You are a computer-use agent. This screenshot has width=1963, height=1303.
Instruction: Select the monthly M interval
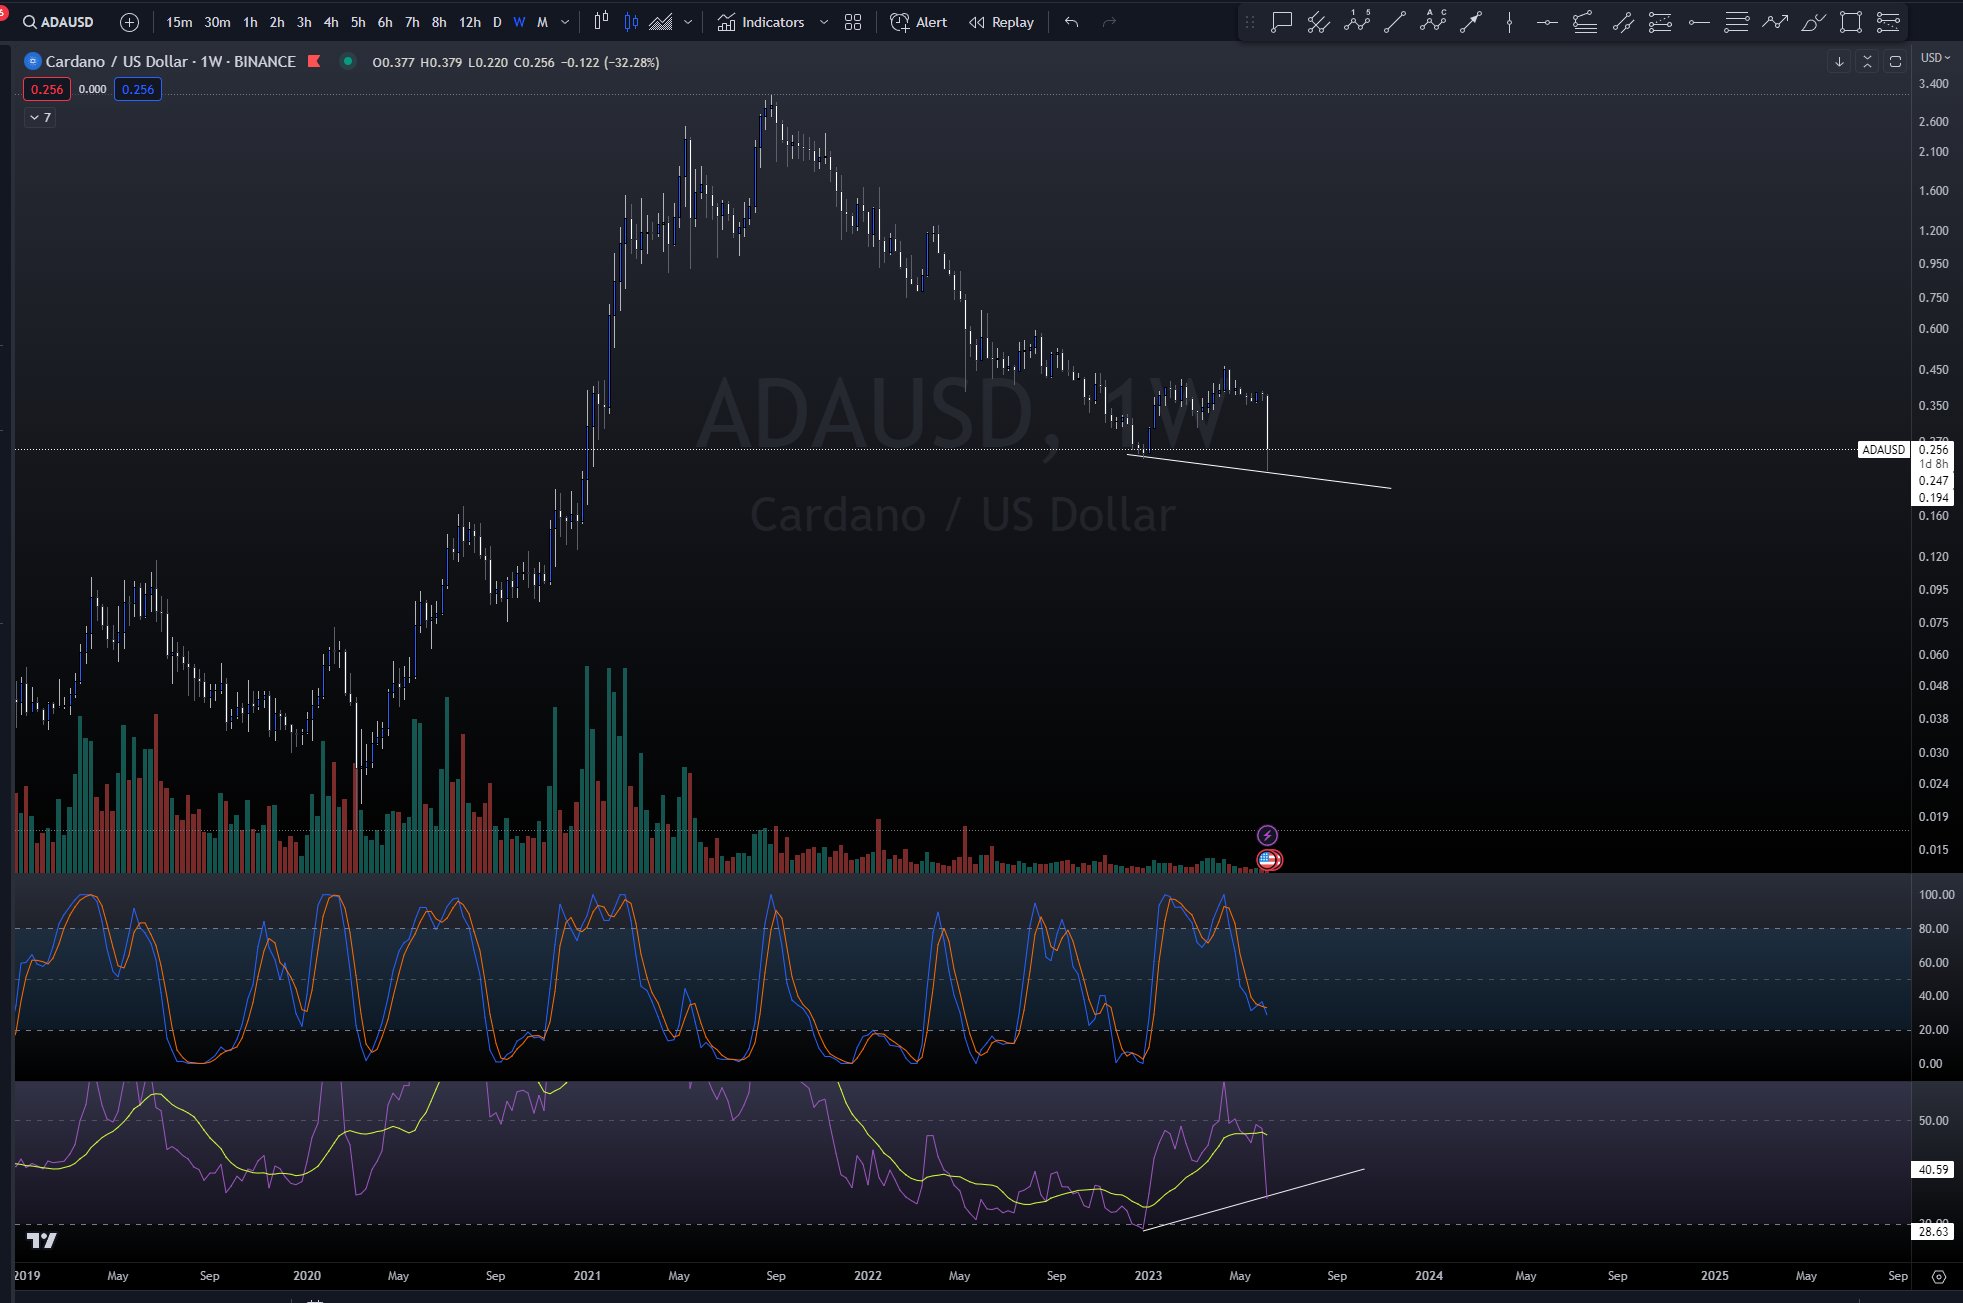pyautogui.click(x=542, y=22)
